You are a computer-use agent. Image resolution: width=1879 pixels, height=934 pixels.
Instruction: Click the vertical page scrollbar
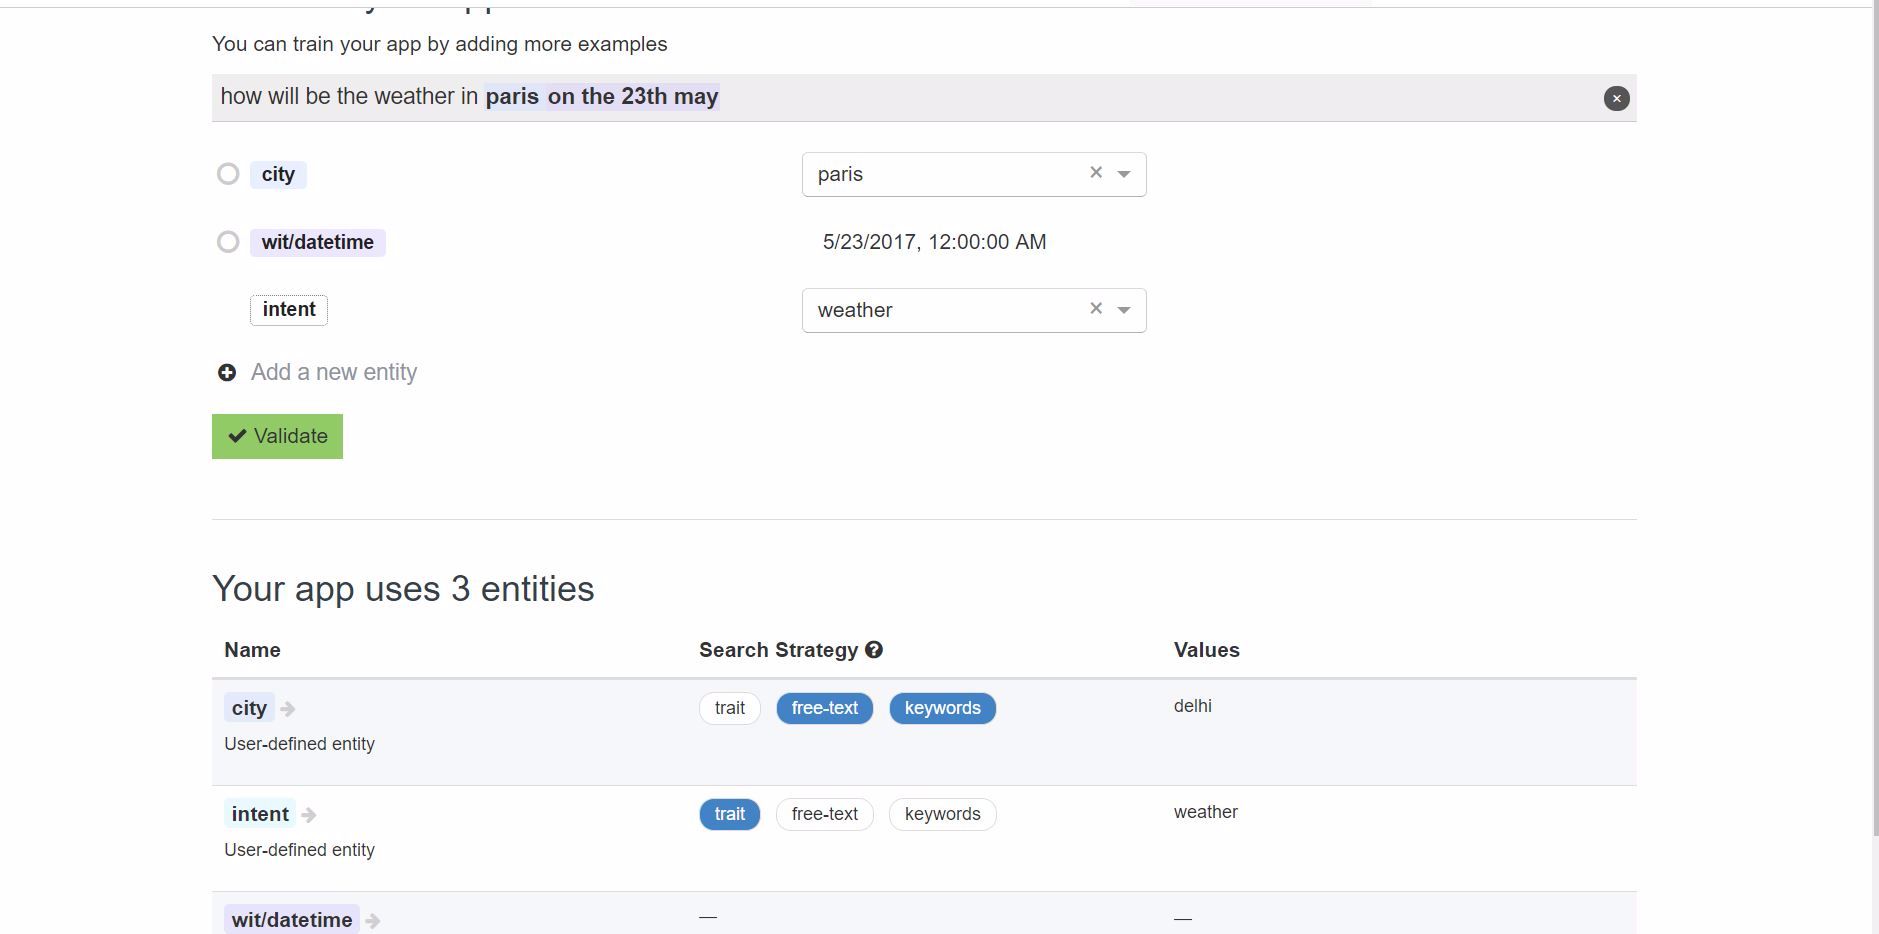click(x=1875, y=400)
